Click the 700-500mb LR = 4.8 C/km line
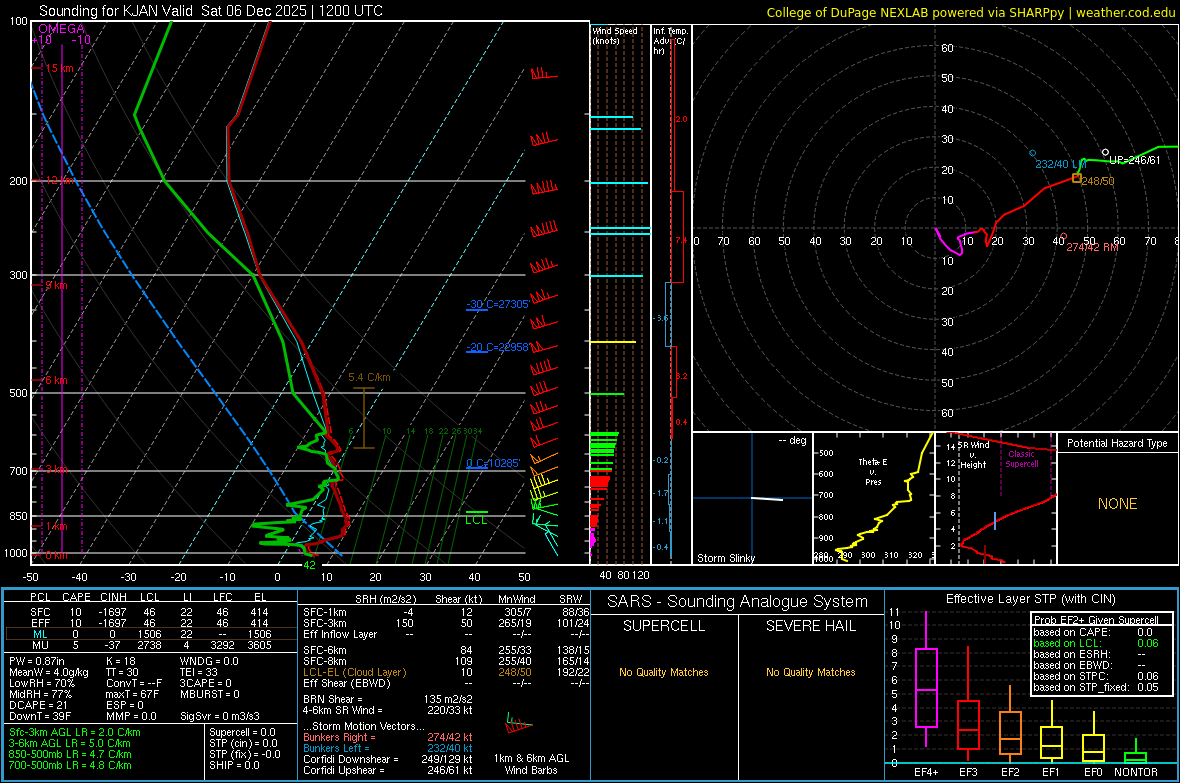This screenshot has width=1180, height=783. pyautogui.click(x=70, y=765)
